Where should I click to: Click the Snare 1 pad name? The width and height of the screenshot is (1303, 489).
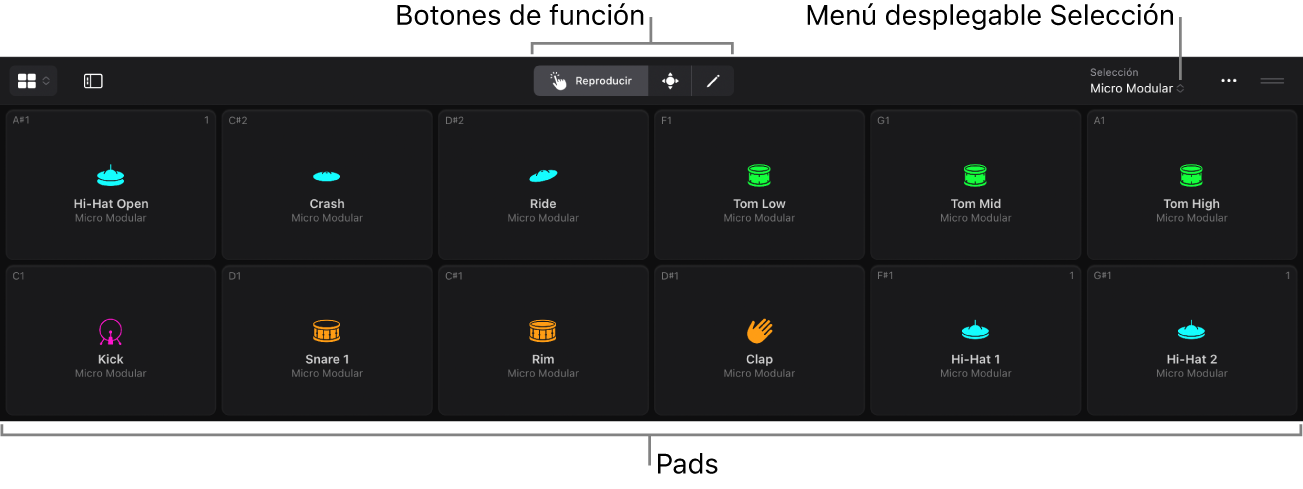click(x=327, y=359)
